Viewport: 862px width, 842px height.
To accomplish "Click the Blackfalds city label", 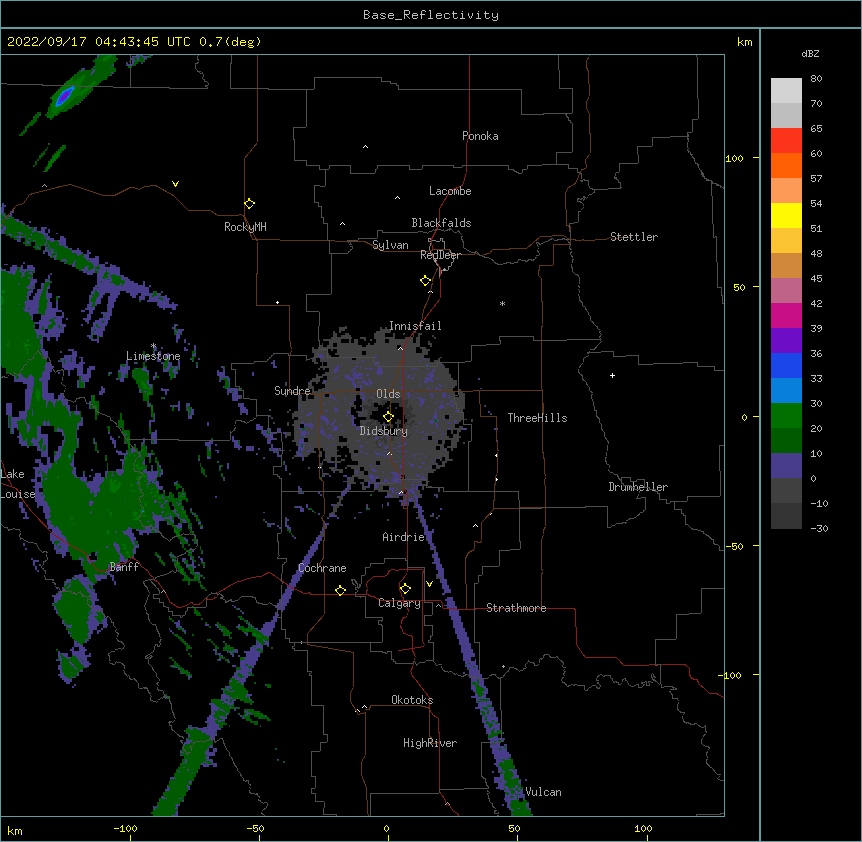I will (x=441, y=223).
